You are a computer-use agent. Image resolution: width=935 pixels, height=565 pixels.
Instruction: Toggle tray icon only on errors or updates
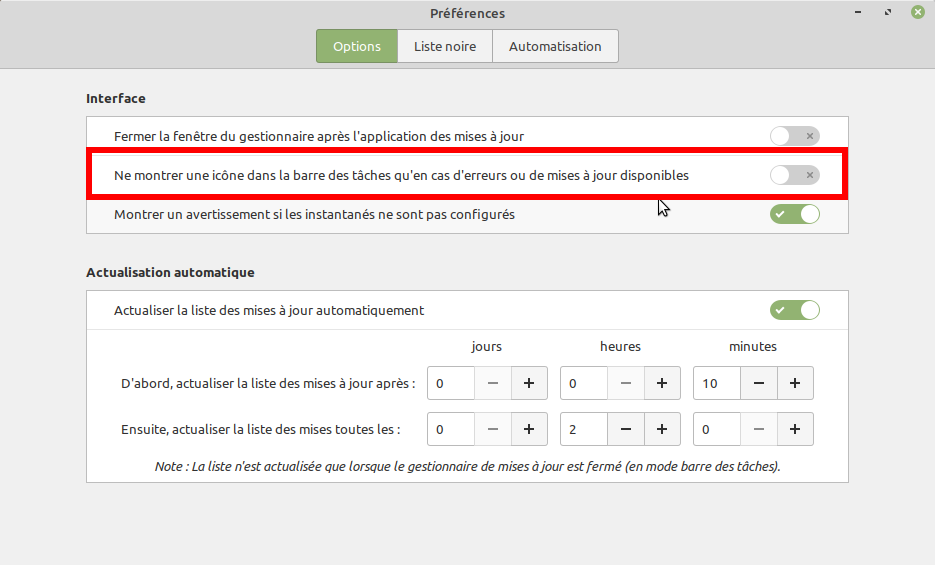click(x=794, y=175)
